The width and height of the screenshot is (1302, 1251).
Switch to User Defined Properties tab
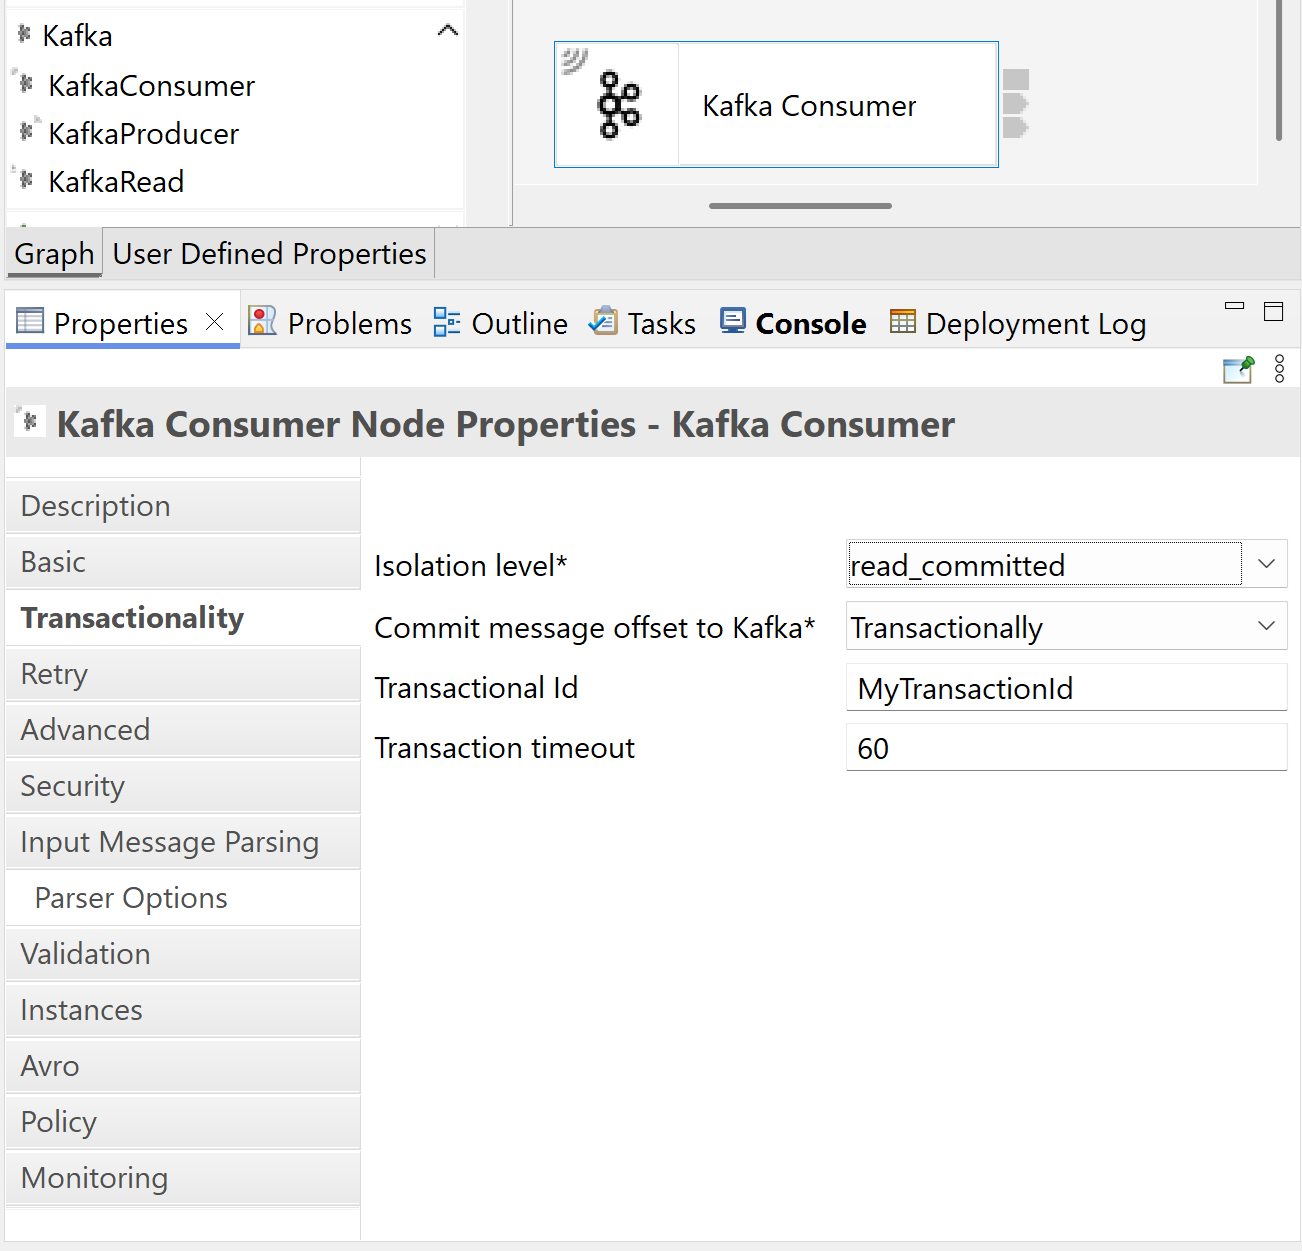269,254
